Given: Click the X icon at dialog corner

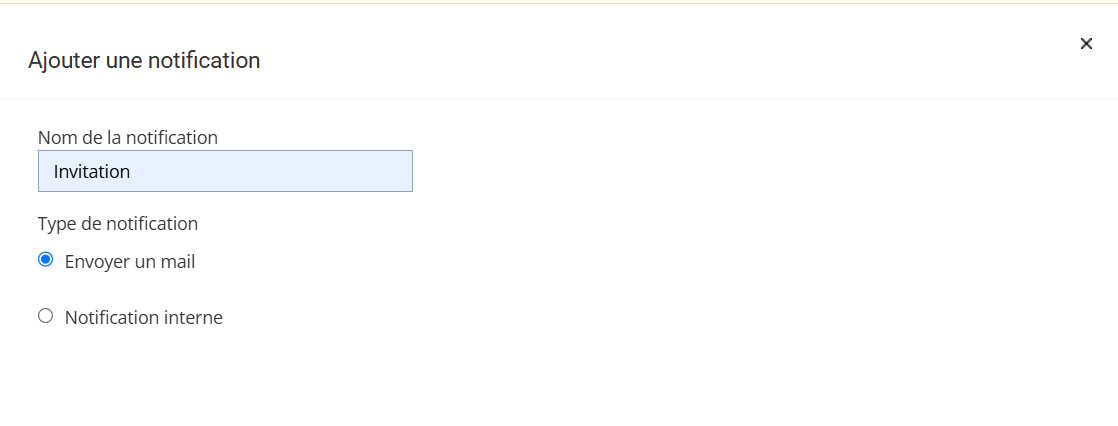Looking at the screenshot, I should coord(1086,44).
